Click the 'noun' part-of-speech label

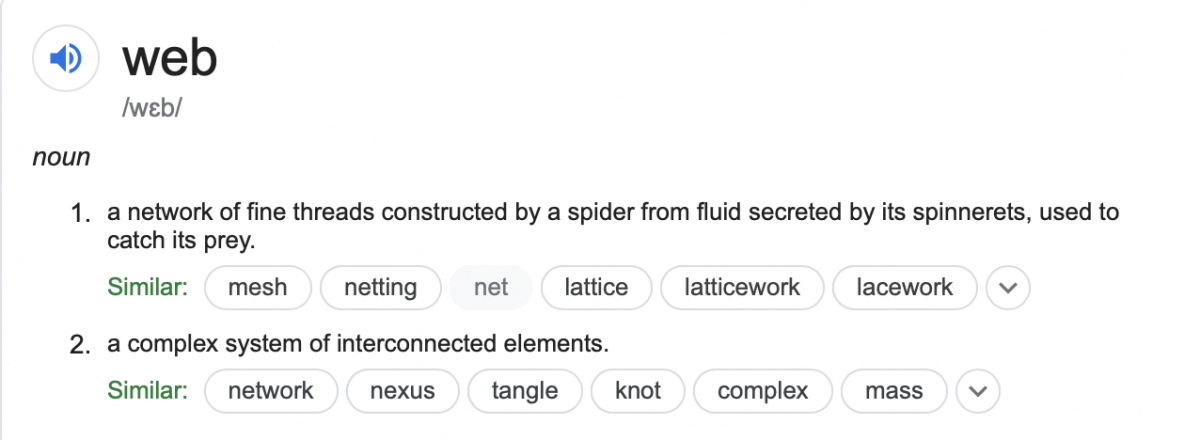(61, 157)
